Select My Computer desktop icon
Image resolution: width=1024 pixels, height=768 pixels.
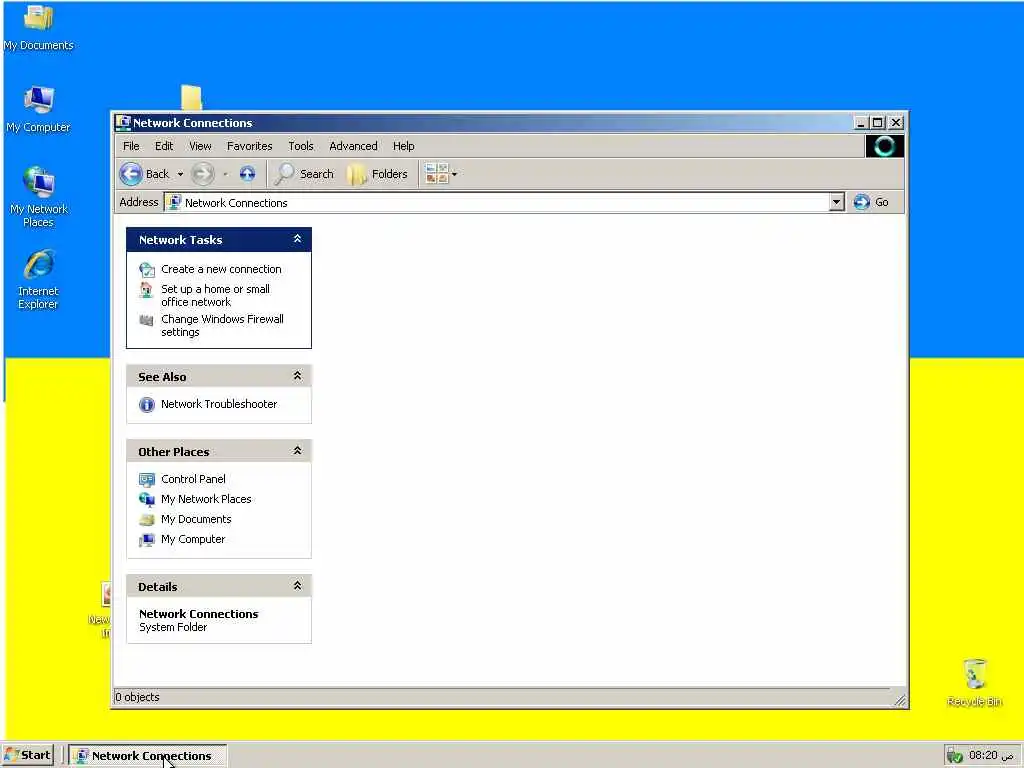39,110
